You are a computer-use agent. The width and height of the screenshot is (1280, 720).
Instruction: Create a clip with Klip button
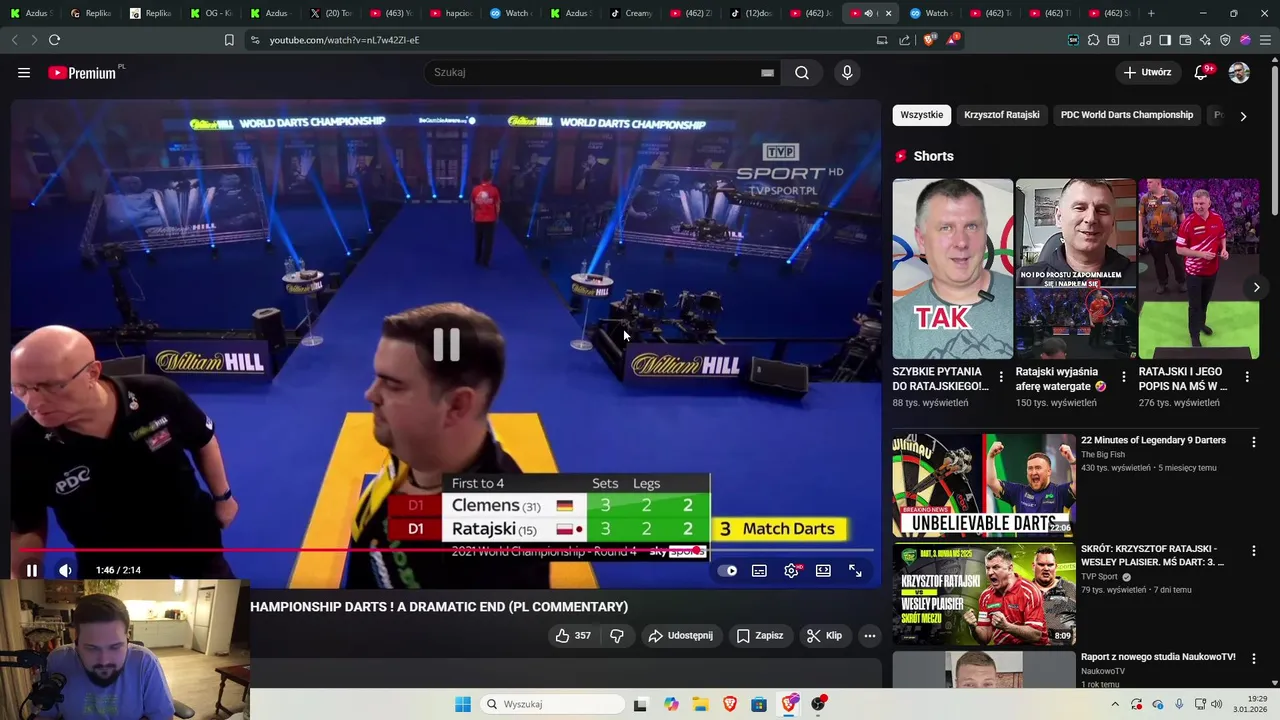825,636
